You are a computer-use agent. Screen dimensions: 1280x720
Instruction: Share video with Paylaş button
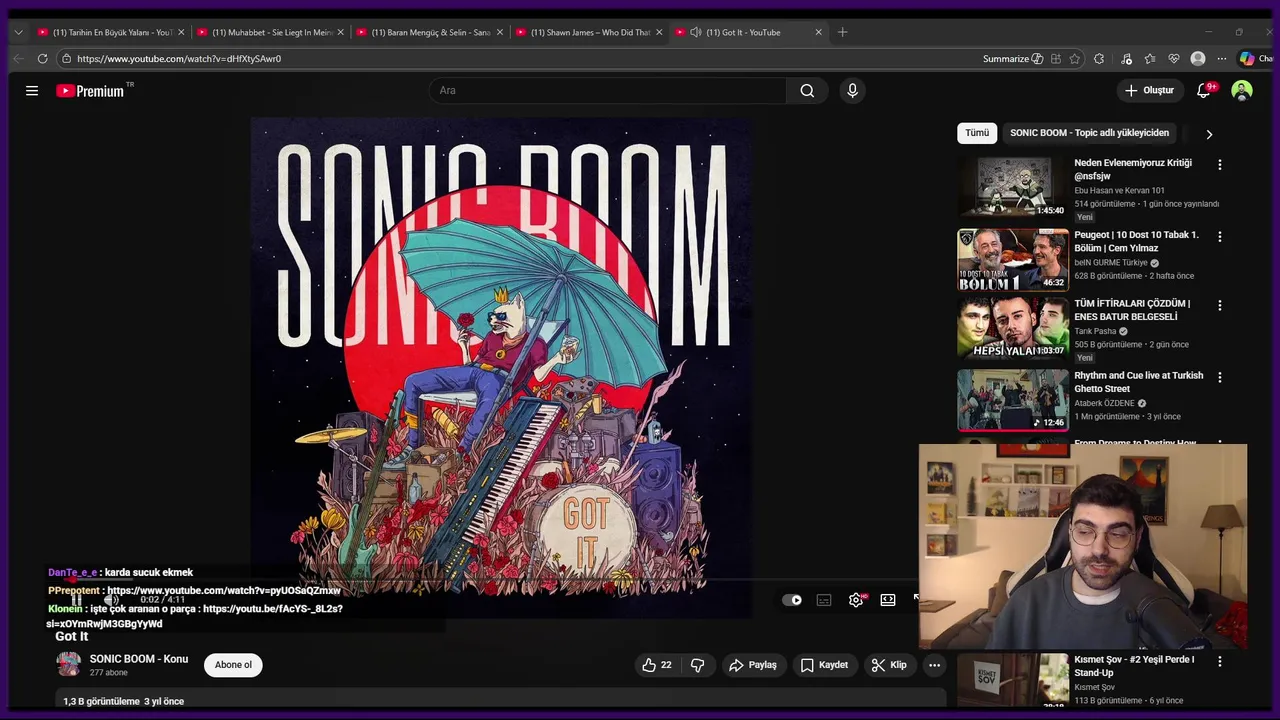tap(753, 665)
